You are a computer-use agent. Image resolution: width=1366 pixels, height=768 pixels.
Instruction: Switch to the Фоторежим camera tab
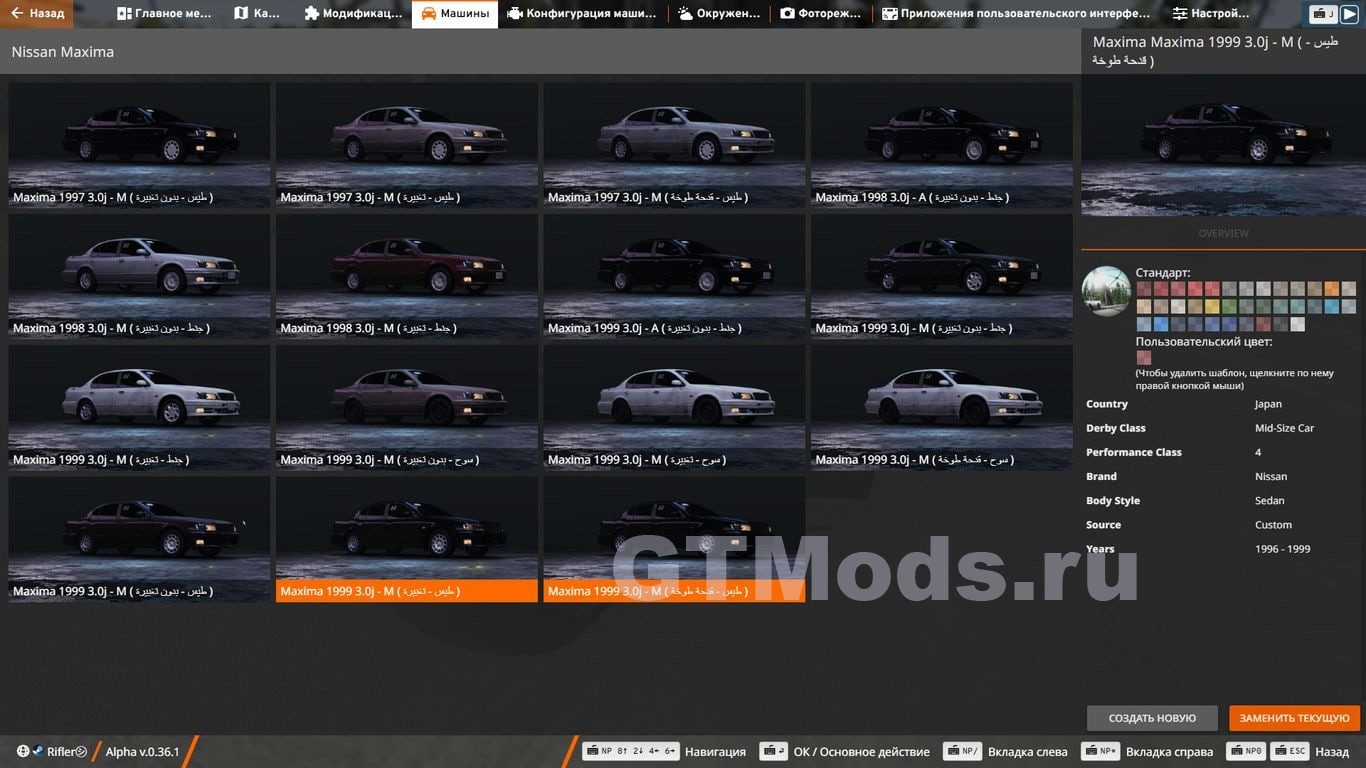pyautogui.click(x=821, y=14)
